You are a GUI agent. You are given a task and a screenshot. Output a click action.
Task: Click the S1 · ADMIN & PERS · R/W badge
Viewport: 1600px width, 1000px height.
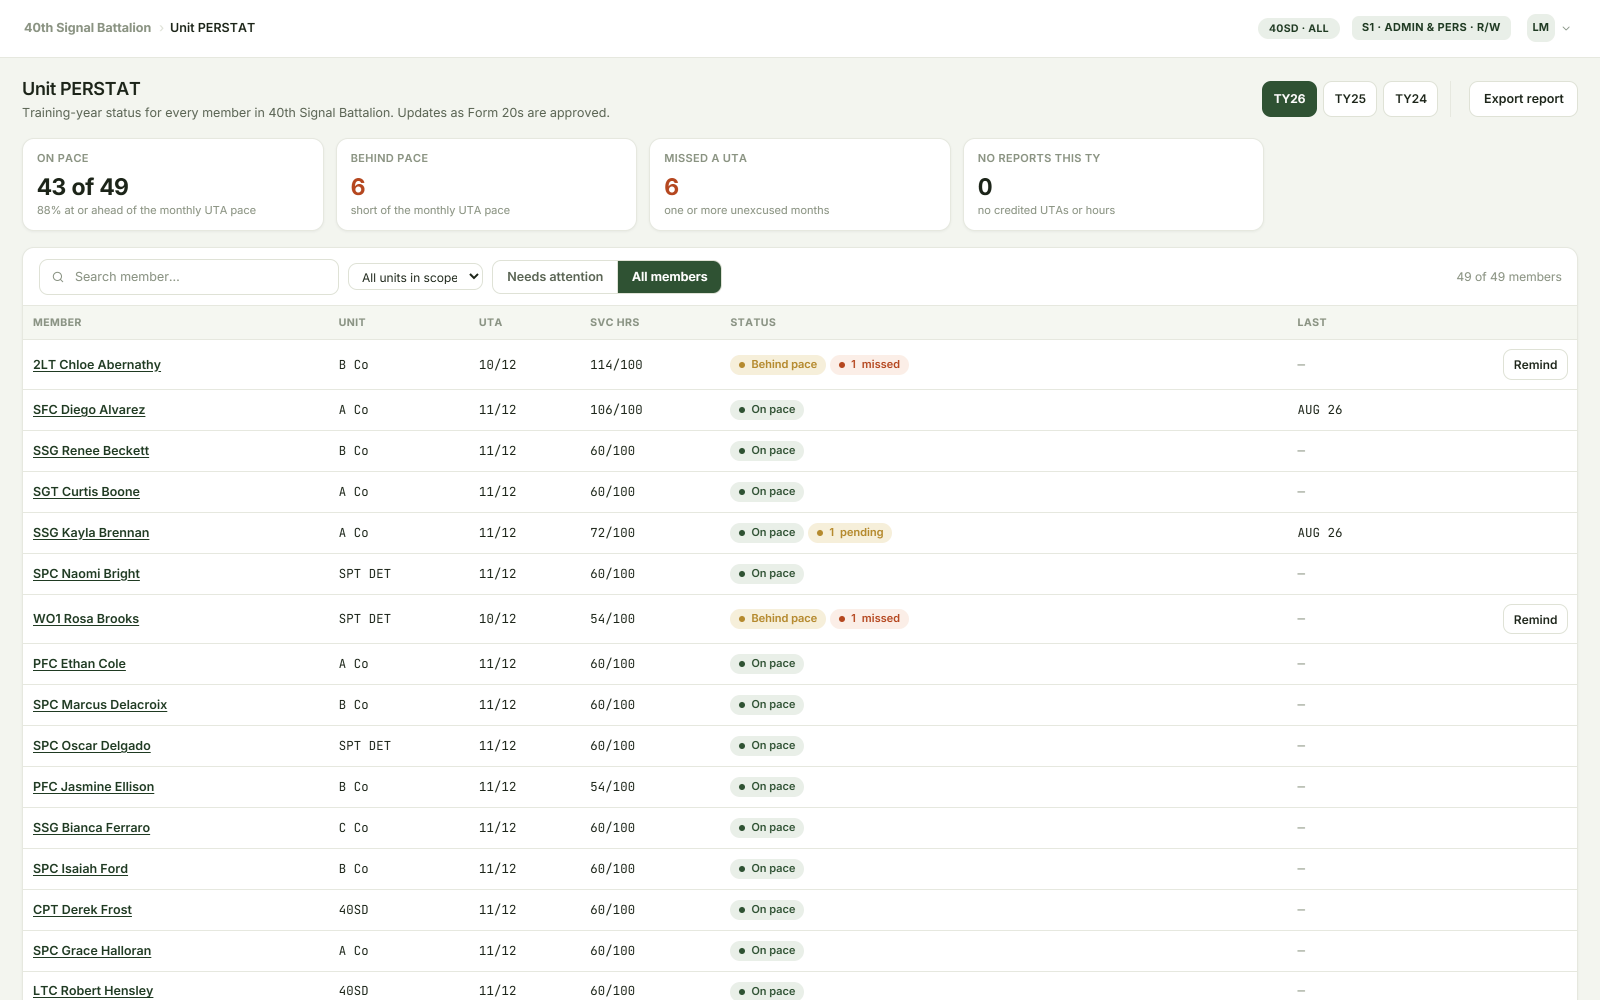pos(1430,28)
